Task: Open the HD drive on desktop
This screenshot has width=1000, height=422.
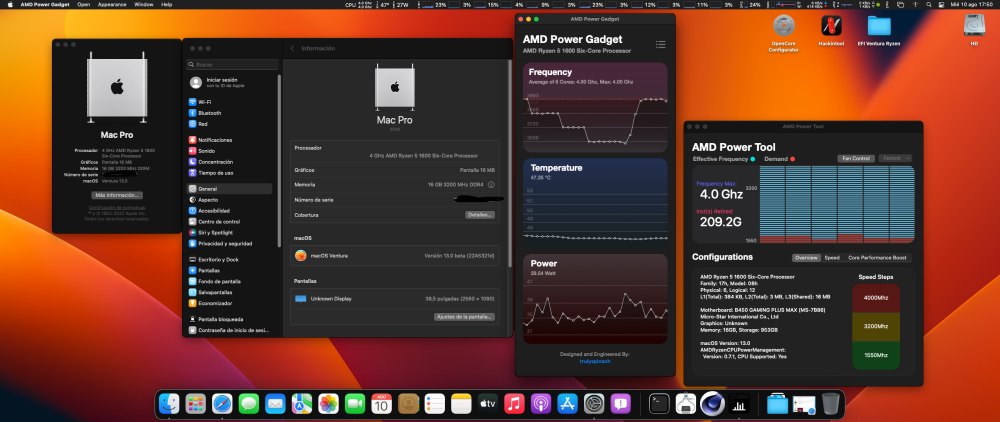Action: point(974,26)
